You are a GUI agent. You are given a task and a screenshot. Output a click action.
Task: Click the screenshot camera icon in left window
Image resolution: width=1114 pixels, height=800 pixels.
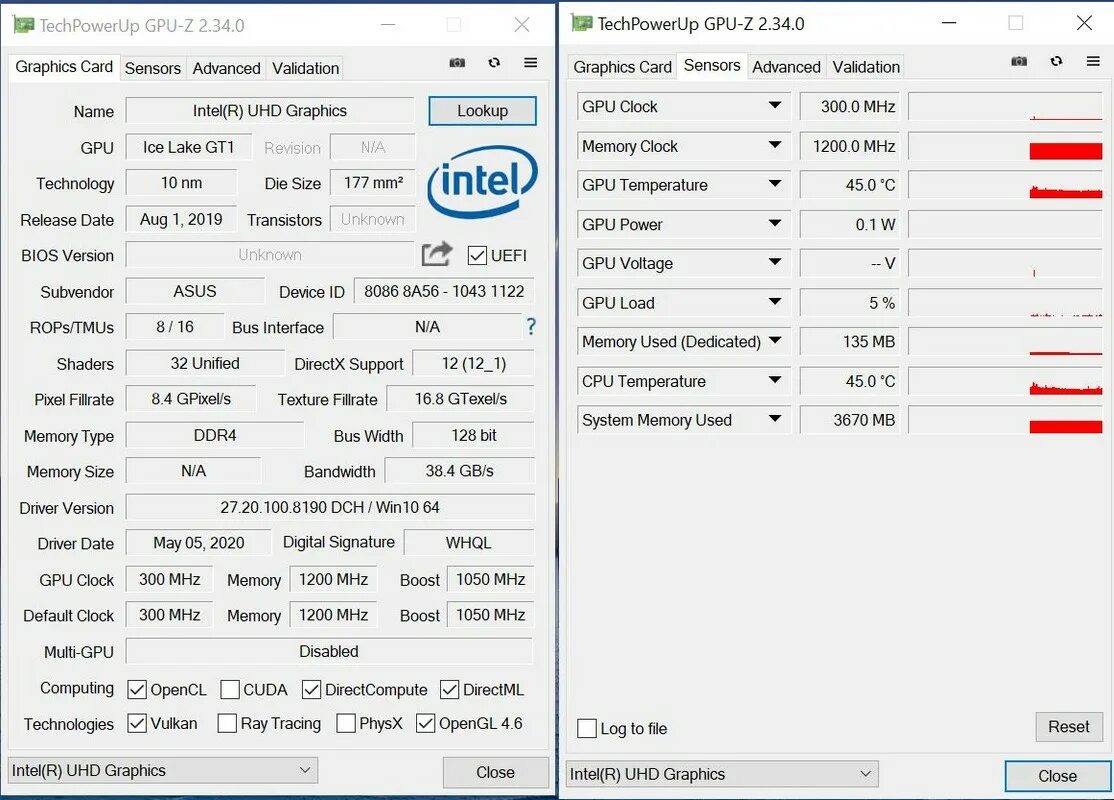click(x=457, y=63)
